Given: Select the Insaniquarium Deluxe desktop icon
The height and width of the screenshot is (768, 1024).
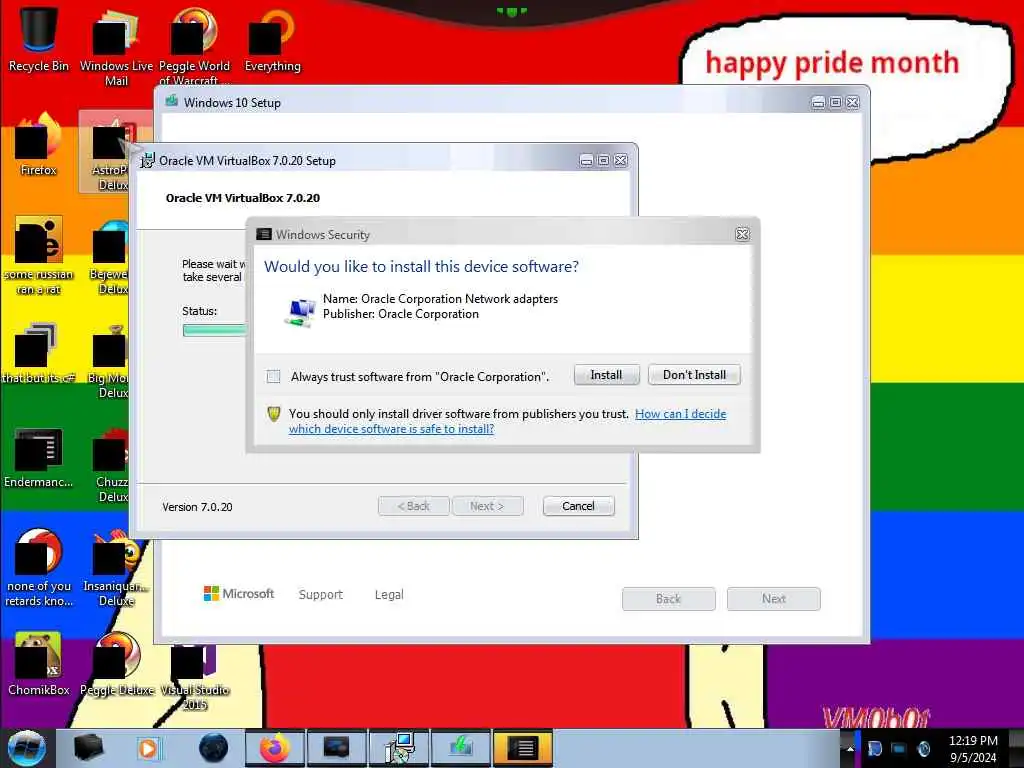Looking at the screenshot, I should pos(116,567).
